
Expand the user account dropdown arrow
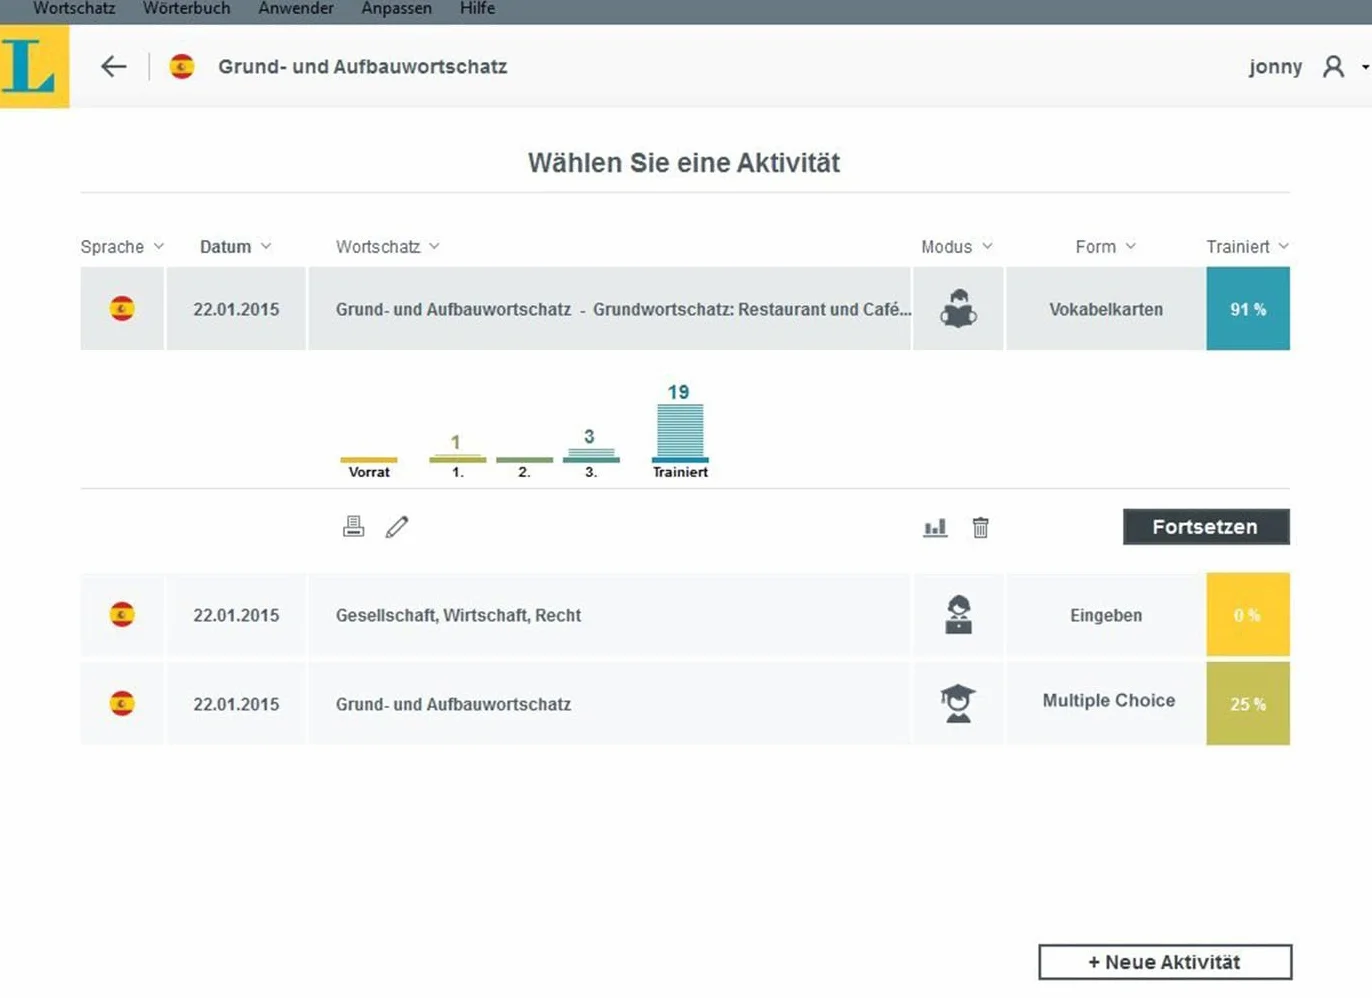[x=1365, y=68]
